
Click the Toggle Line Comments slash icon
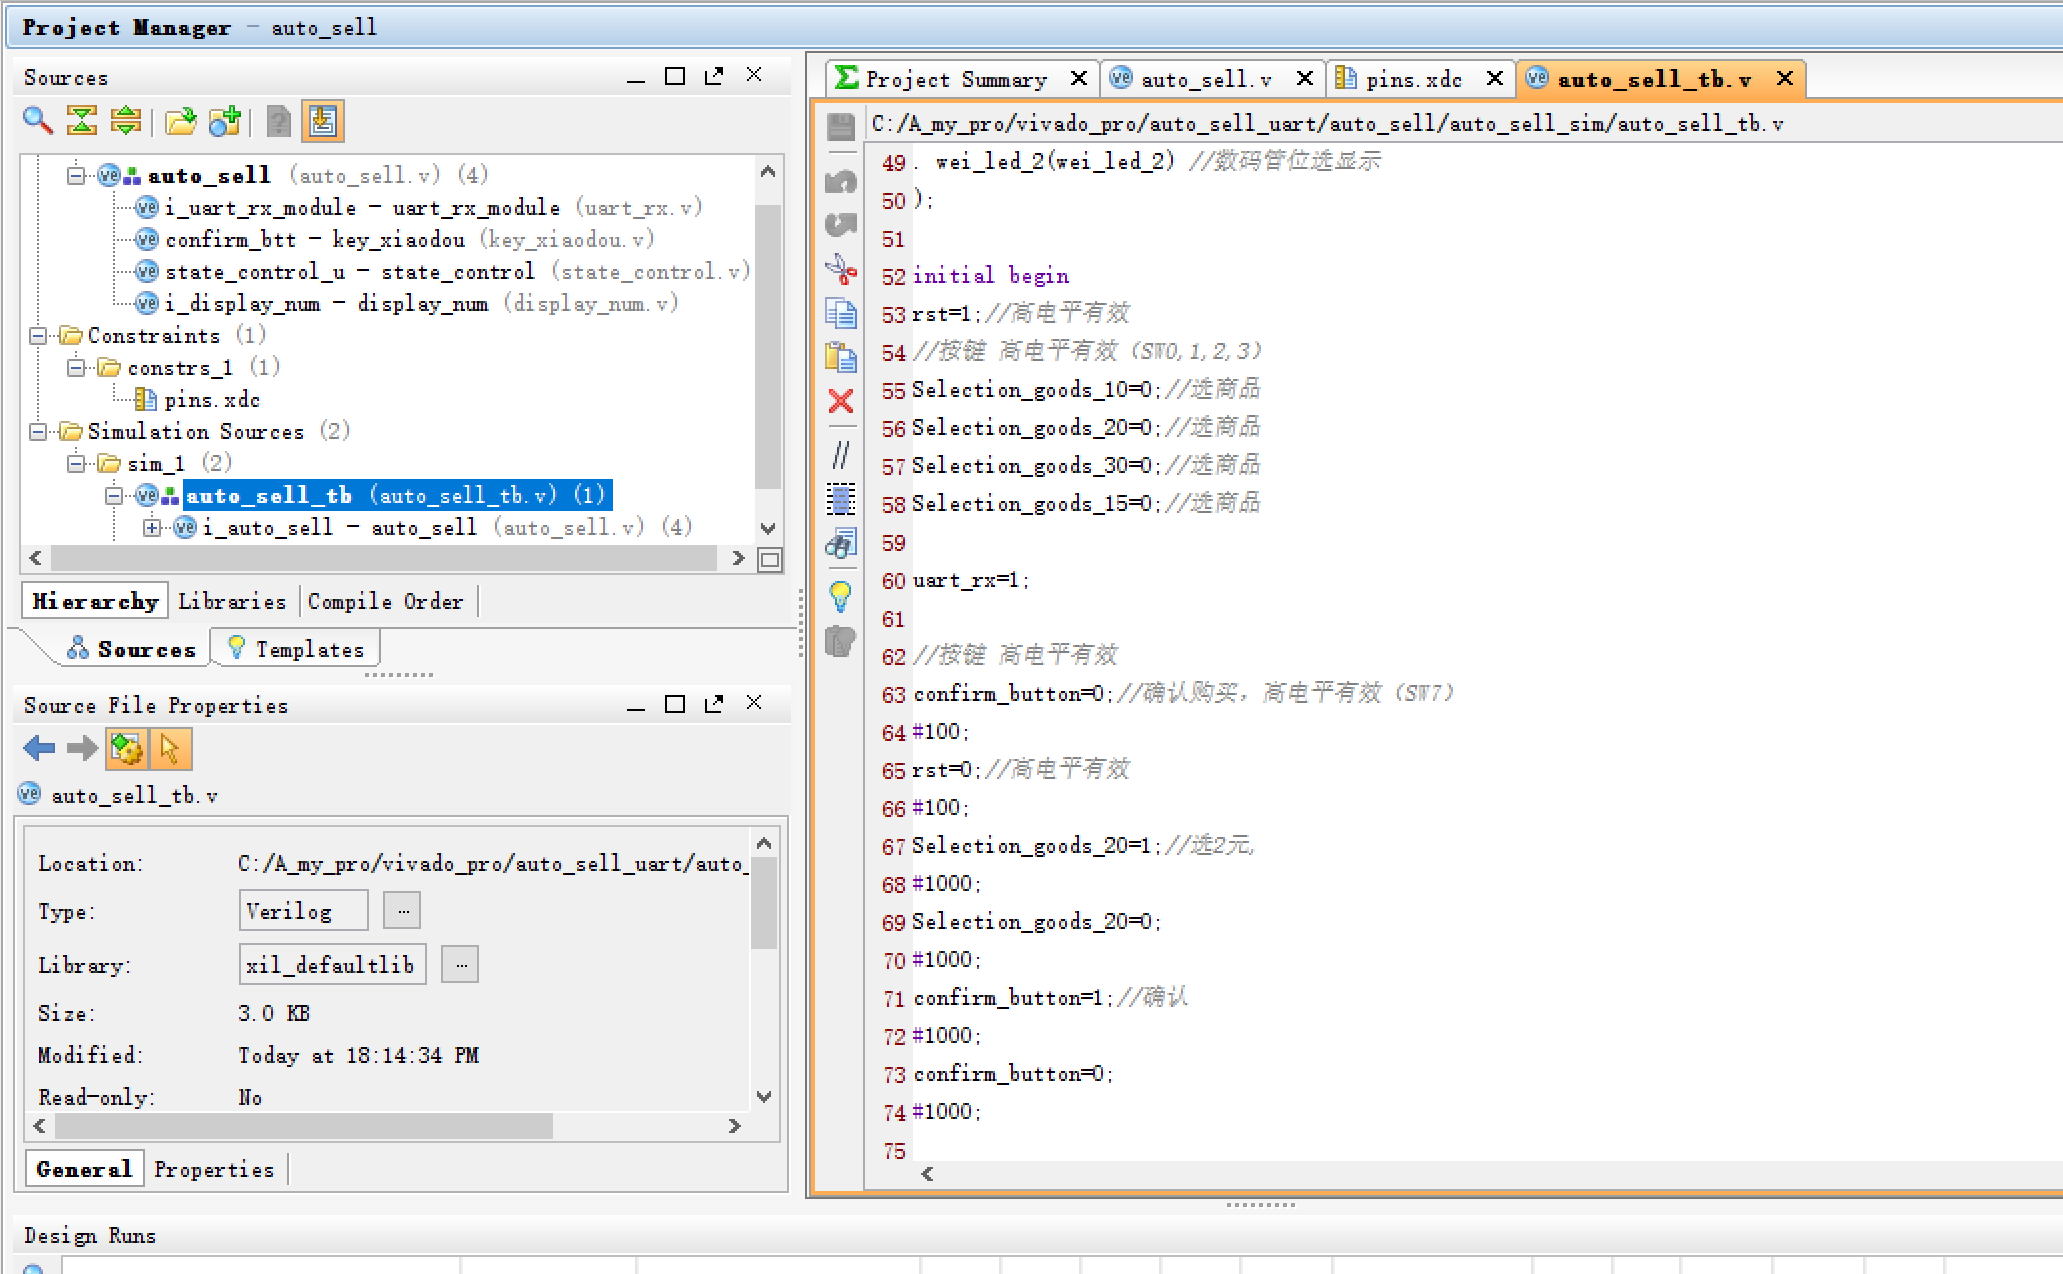pos(841,455)
